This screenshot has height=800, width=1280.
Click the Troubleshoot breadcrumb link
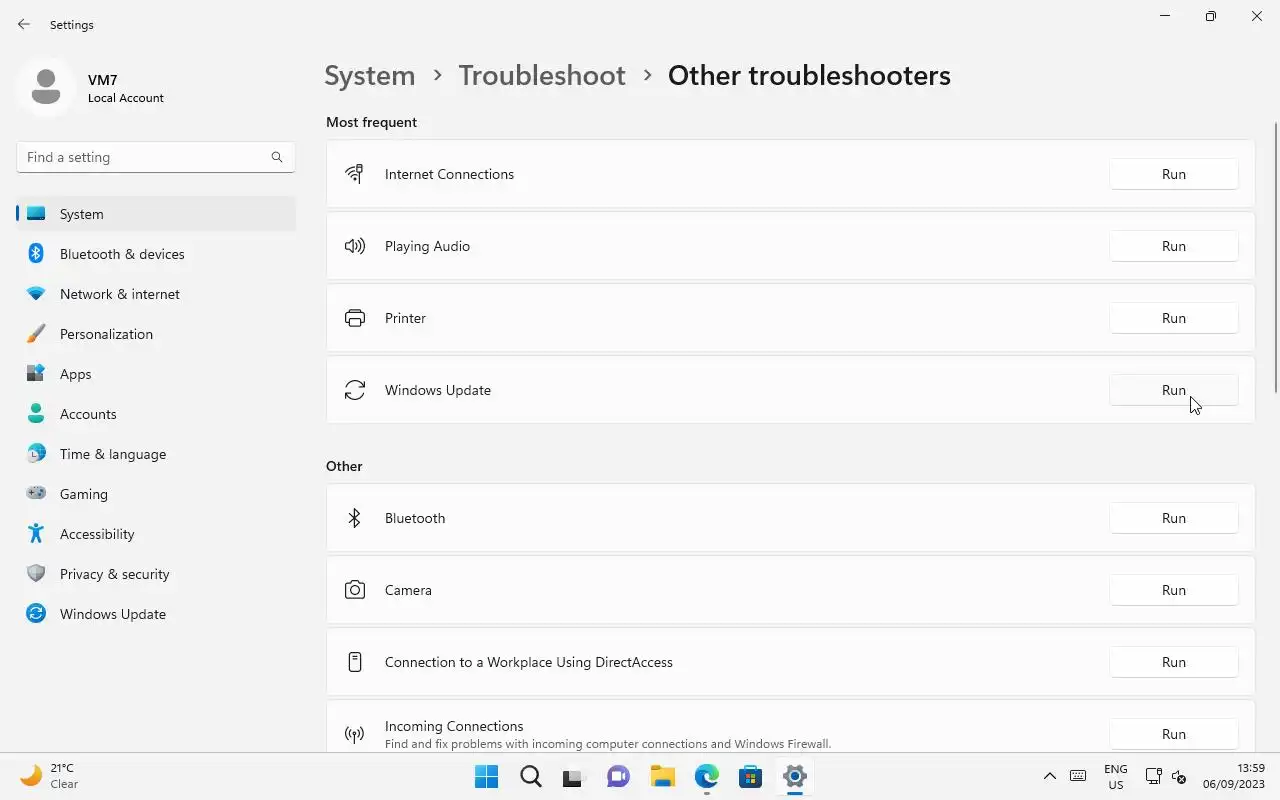click(x=542, y=75)
